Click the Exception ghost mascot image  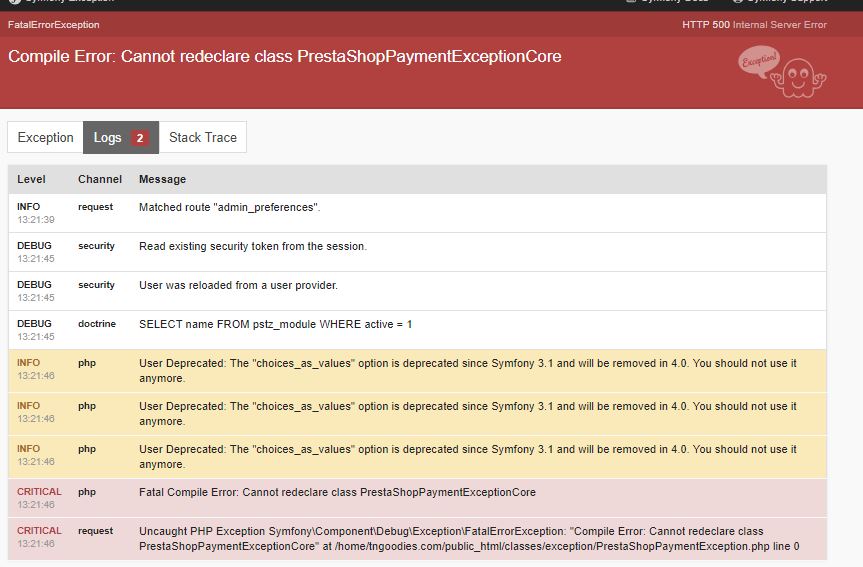tap(782, 72)
